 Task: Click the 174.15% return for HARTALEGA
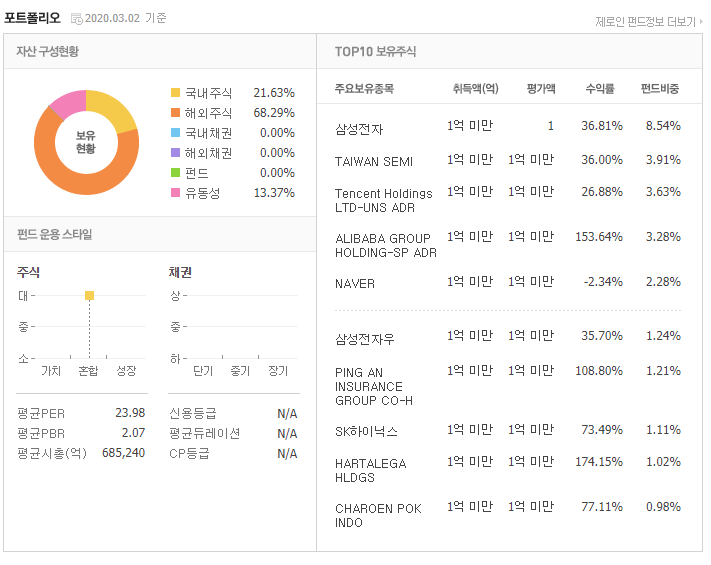click(599, 462)
